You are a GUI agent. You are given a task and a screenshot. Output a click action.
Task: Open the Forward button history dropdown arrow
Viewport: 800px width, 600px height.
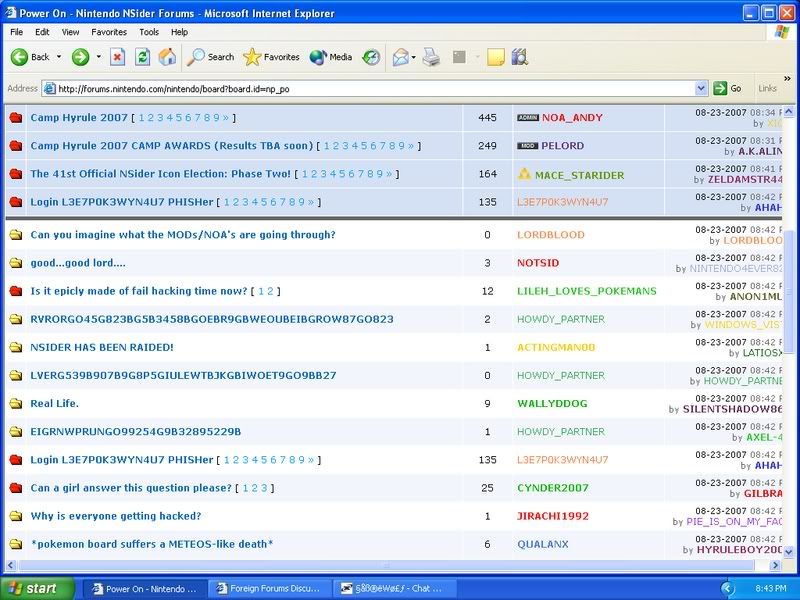coord(98,57)
